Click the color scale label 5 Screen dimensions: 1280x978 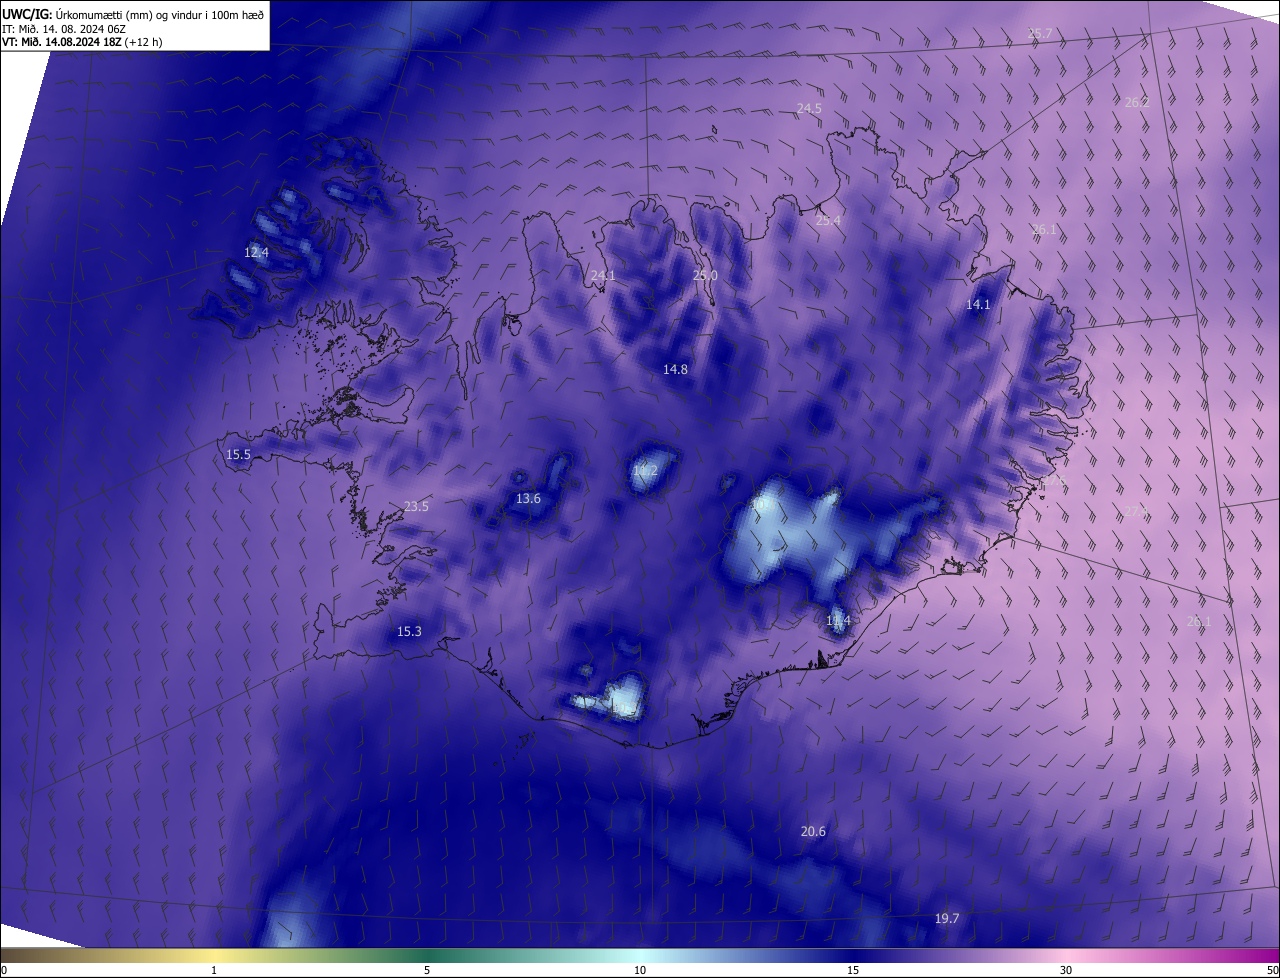[427, 970]
